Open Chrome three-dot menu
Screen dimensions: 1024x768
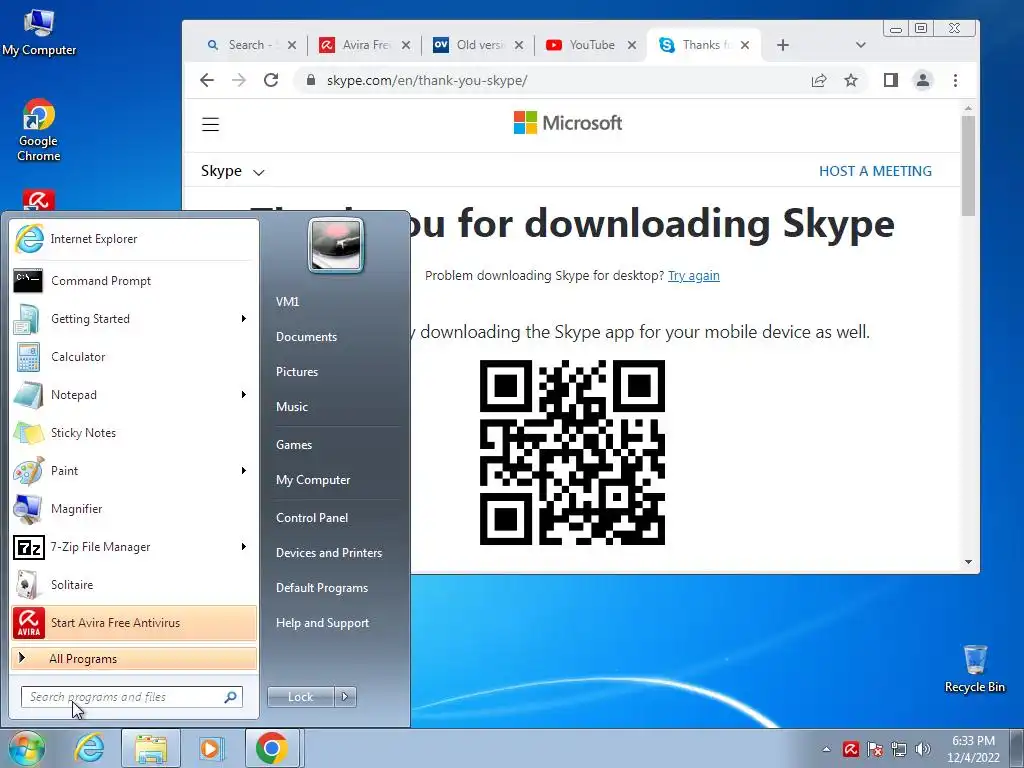[955, 80]
